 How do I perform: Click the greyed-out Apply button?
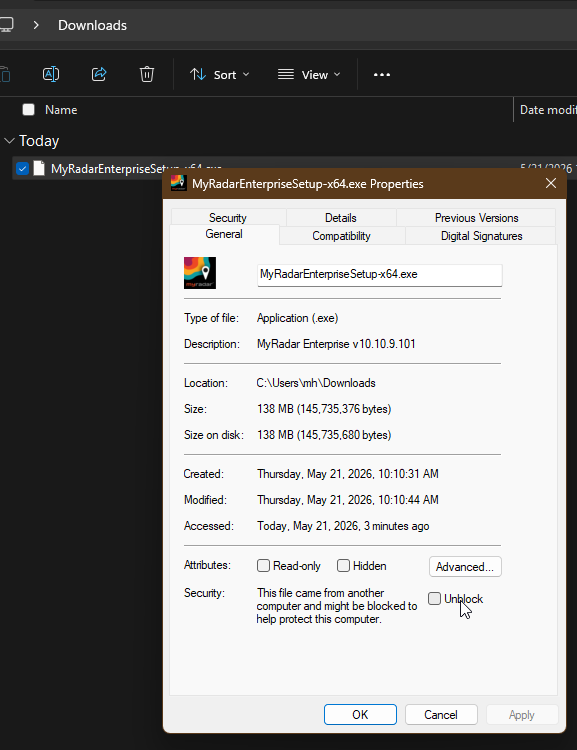(x=522, y=715)
